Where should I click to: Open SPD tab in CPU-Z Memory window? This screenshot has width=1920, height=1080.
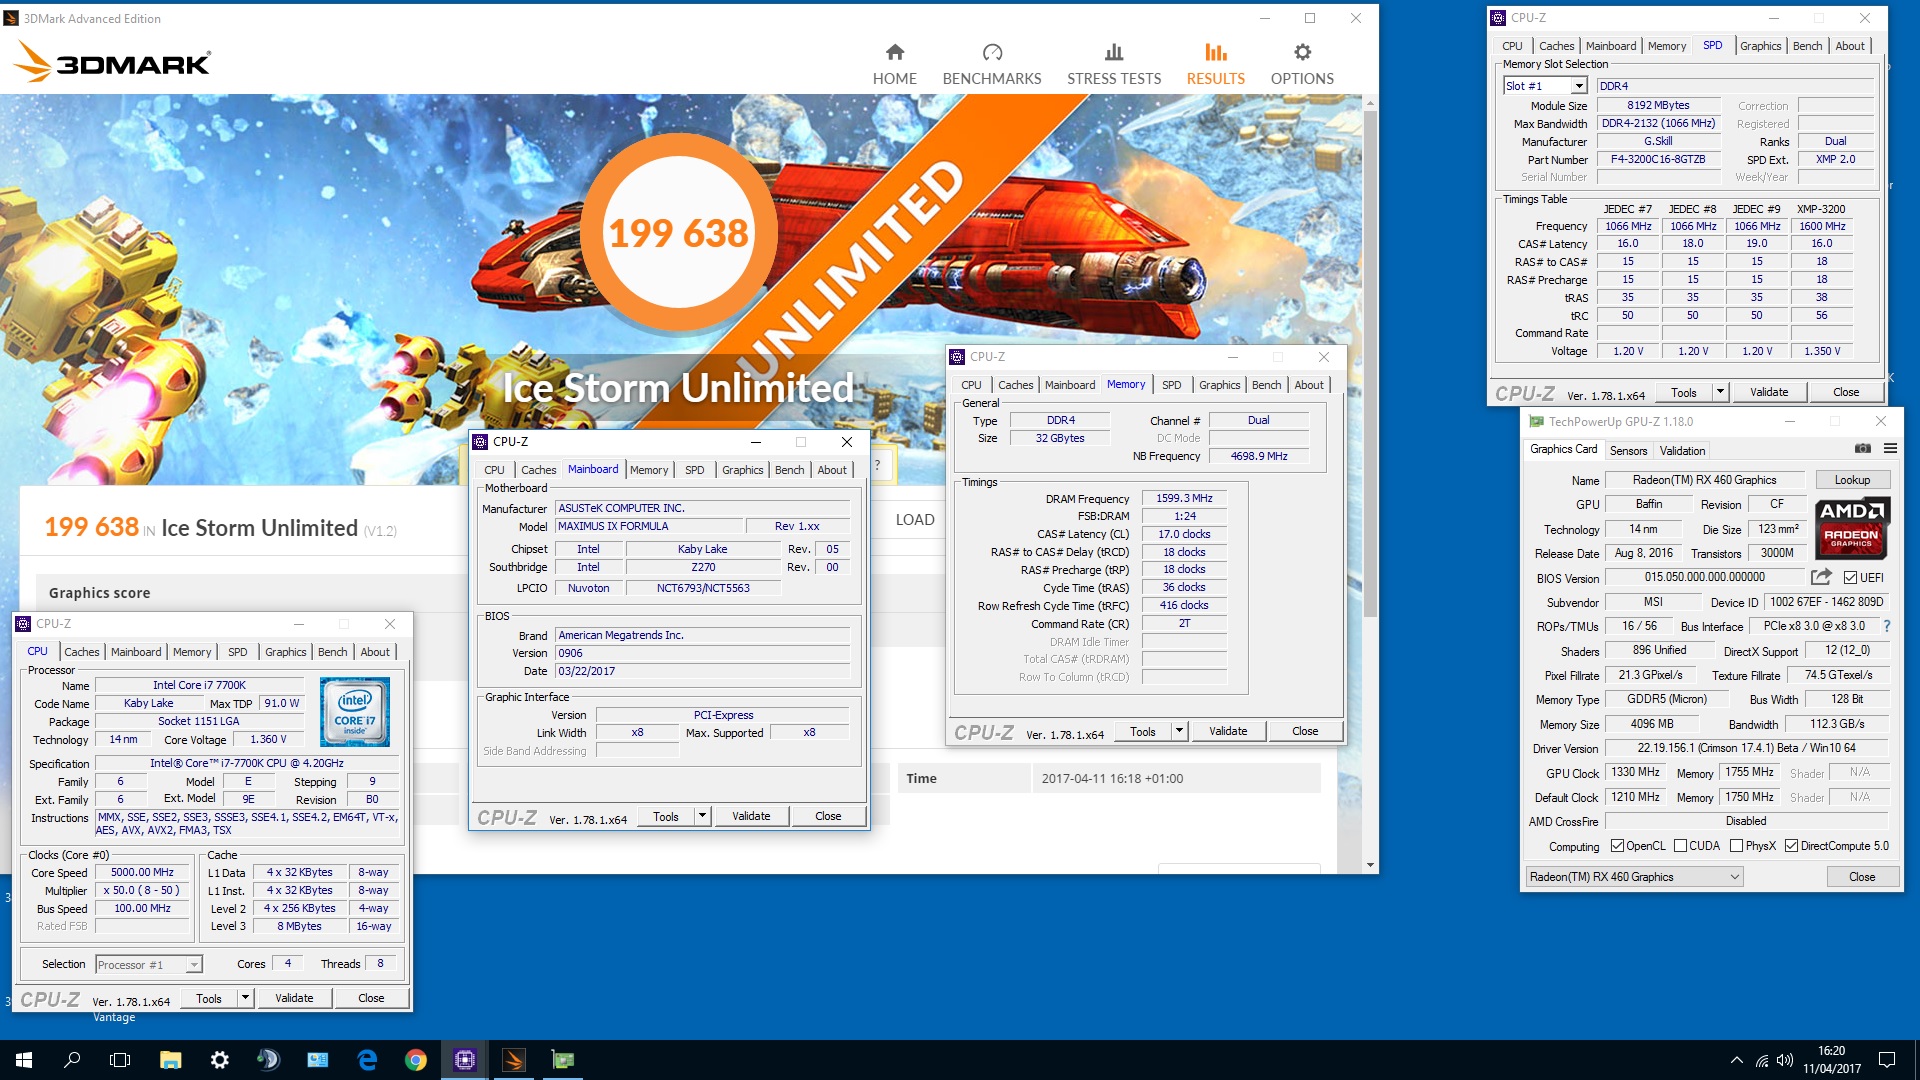click(1171, 385)
